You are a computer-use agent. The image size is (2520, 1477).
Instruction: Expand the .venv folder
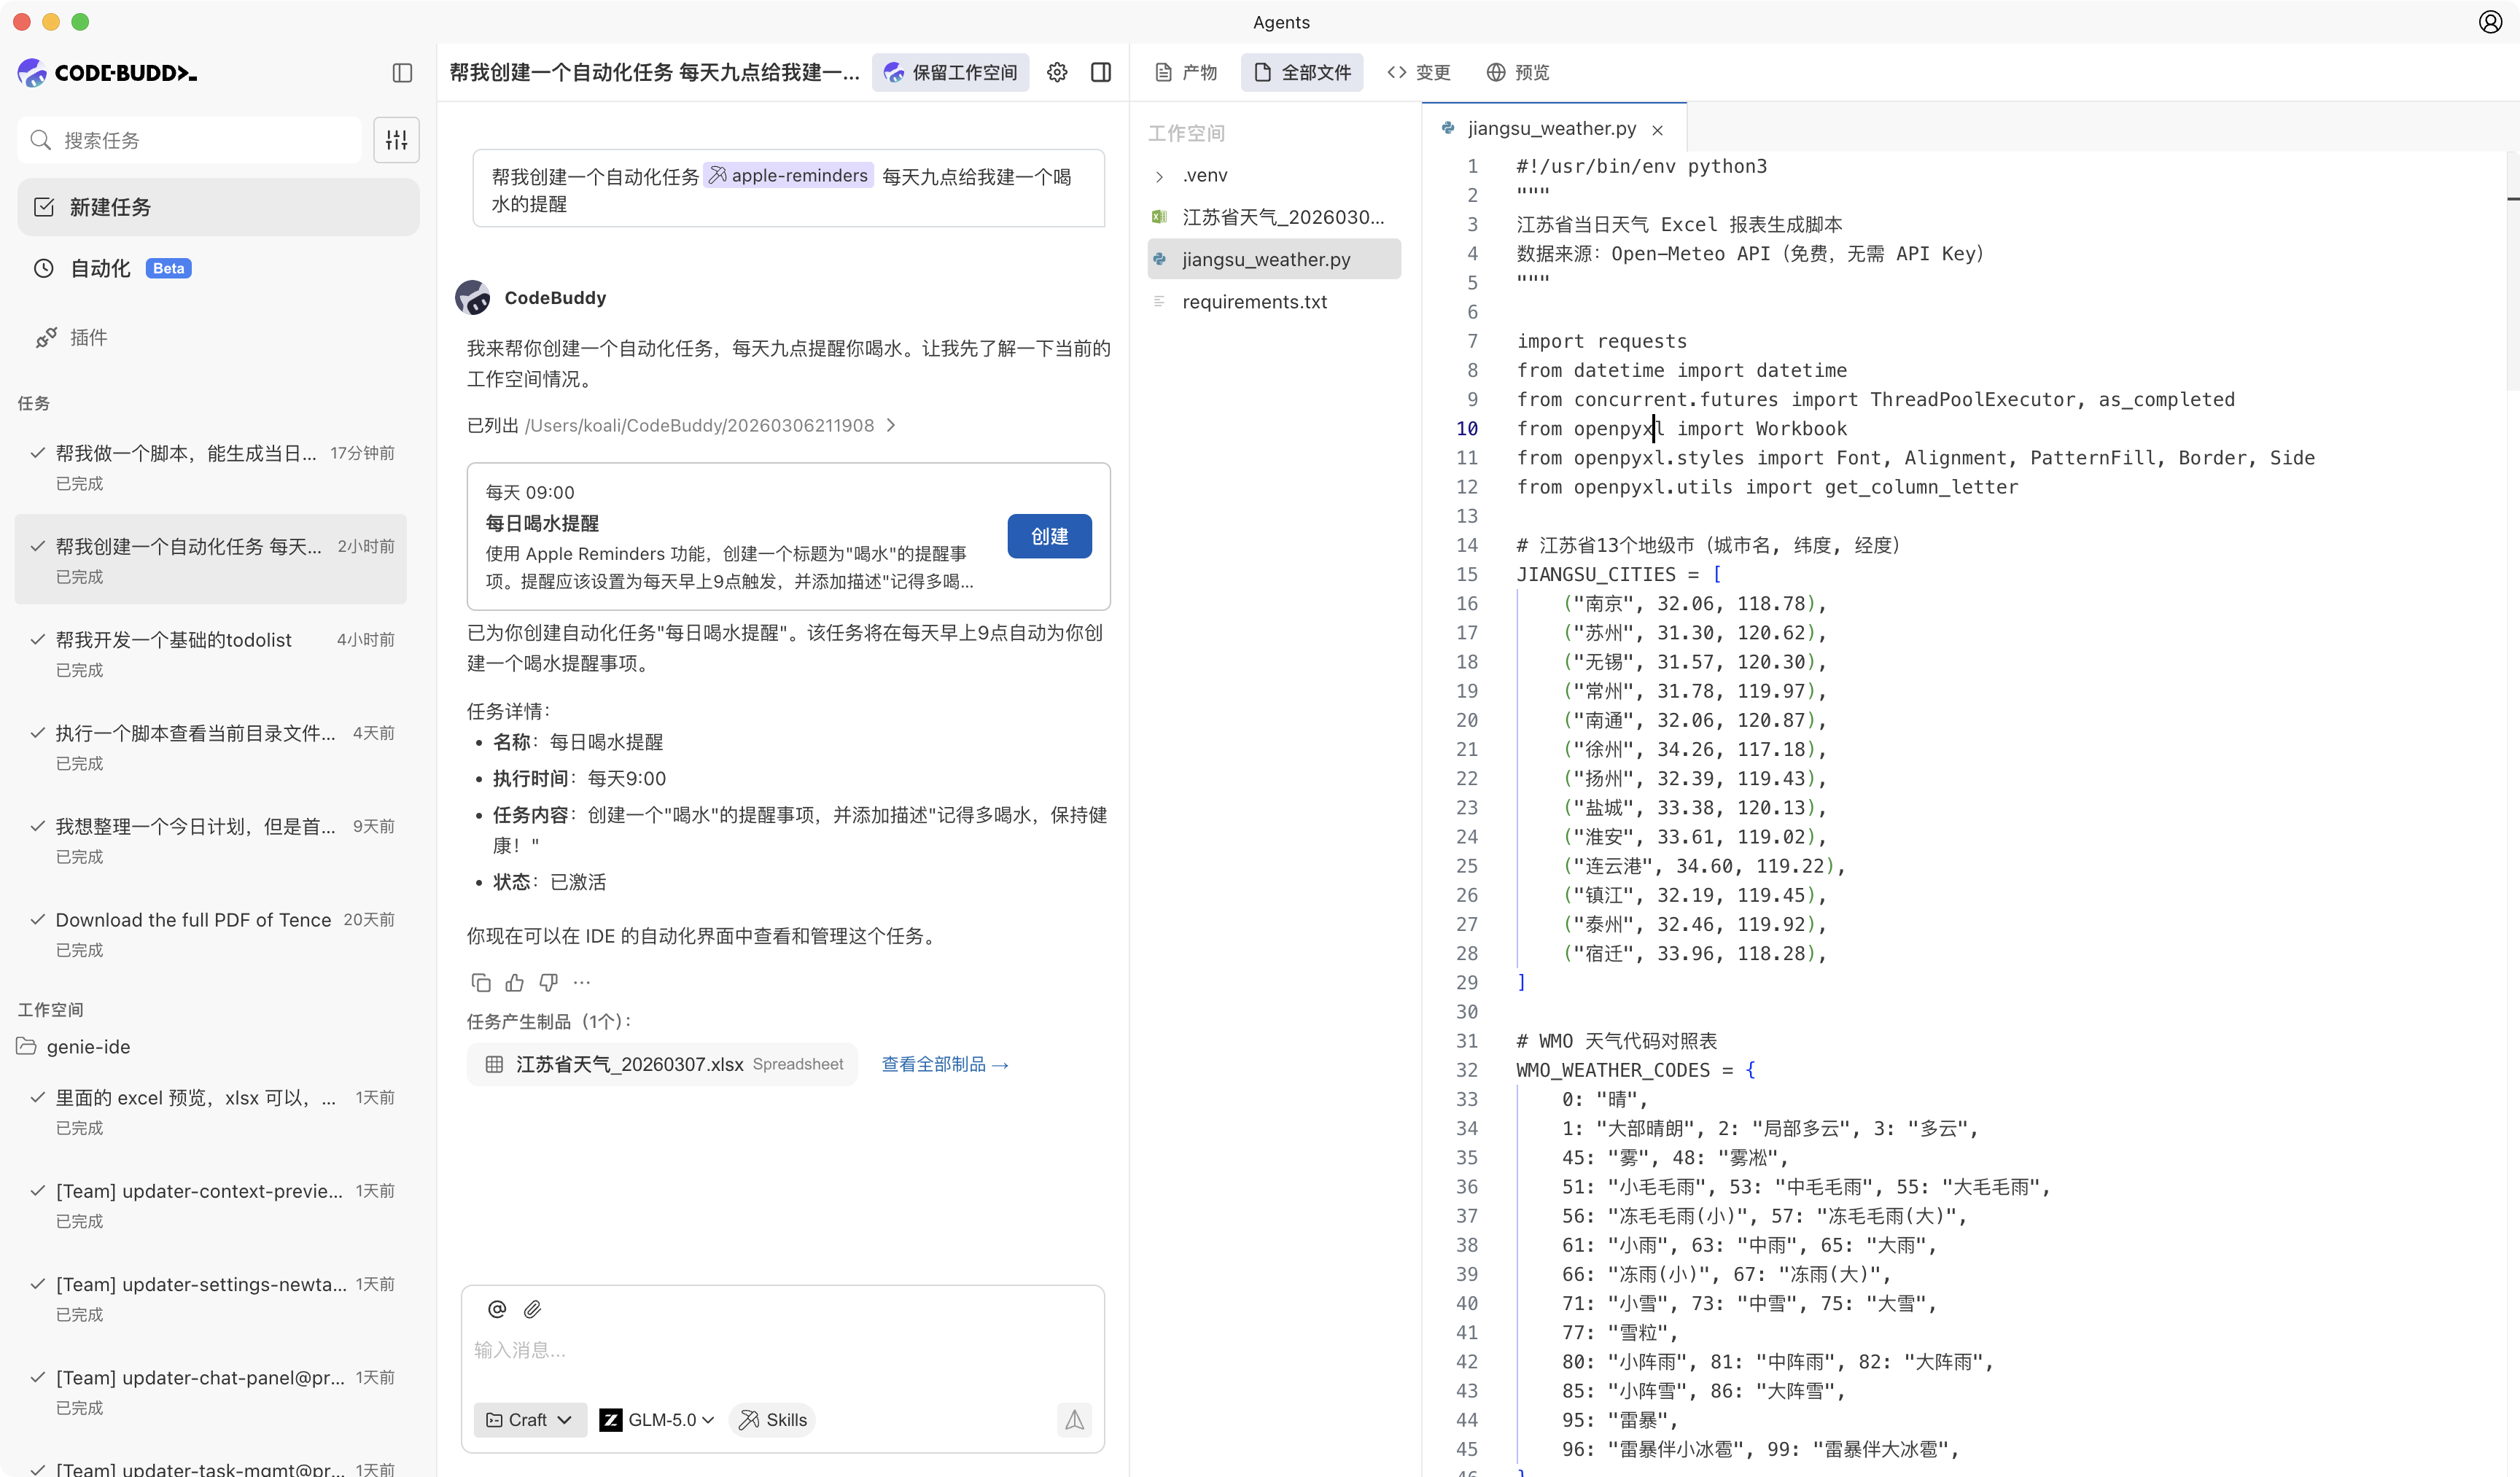click(x=1159, y=176)
